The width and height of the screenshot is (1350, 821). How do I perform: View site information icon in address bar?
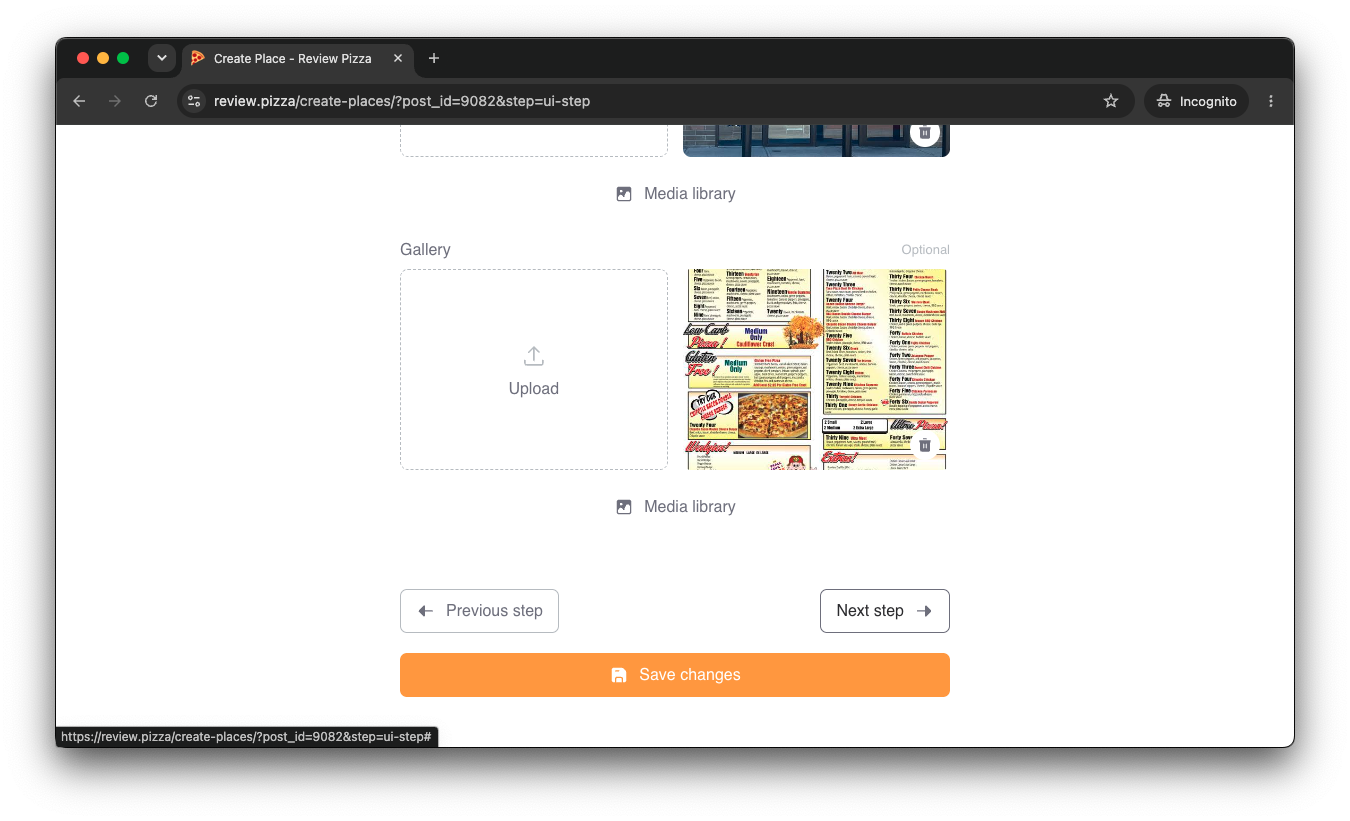(195, 101)
